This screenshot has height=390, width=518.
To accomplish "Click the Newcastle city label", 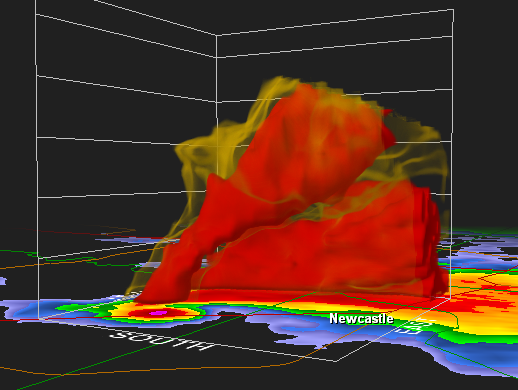I will pyautogui.click(x=361, y=318).
